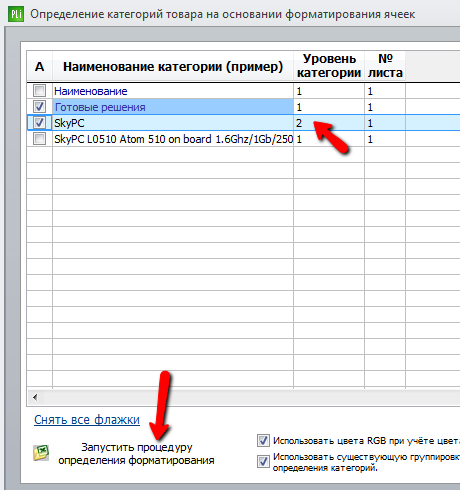Select the SkyPC L0510 Atom 510 name cell
460x490 pixels.
click(173, 139)
